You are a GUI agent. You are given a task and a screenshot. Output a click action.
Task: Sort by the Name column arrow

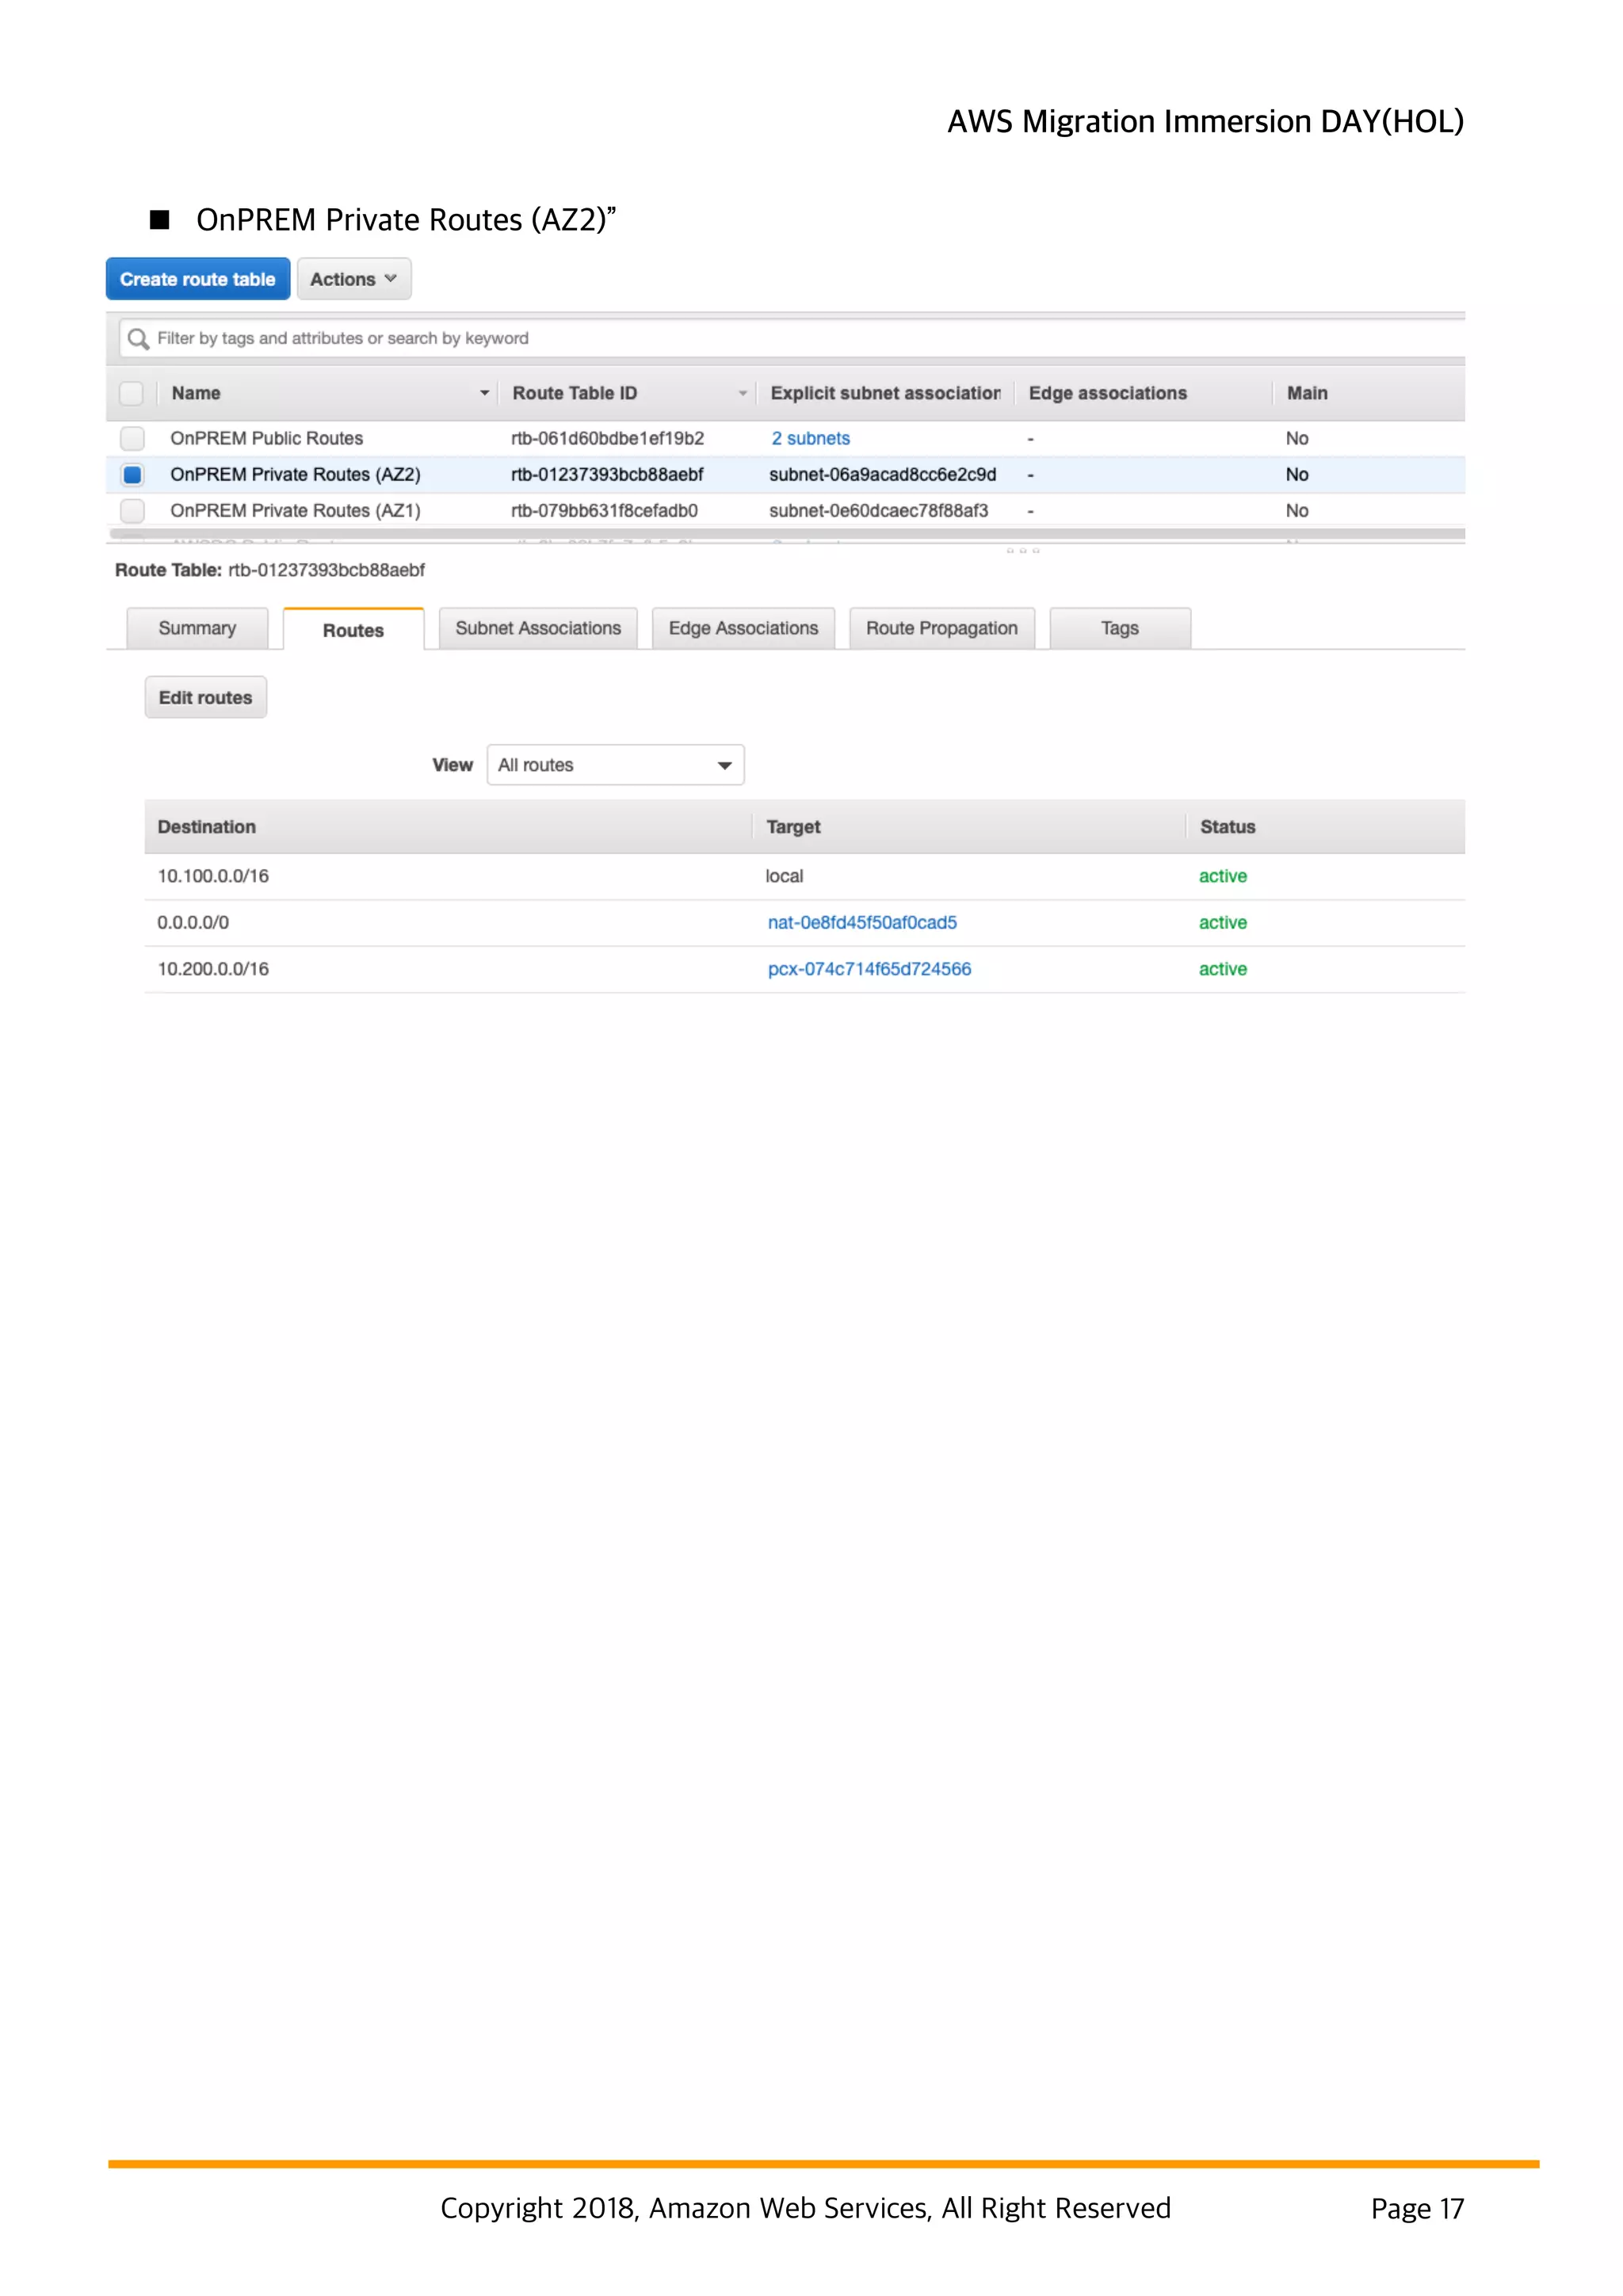[x=484, y=393]
